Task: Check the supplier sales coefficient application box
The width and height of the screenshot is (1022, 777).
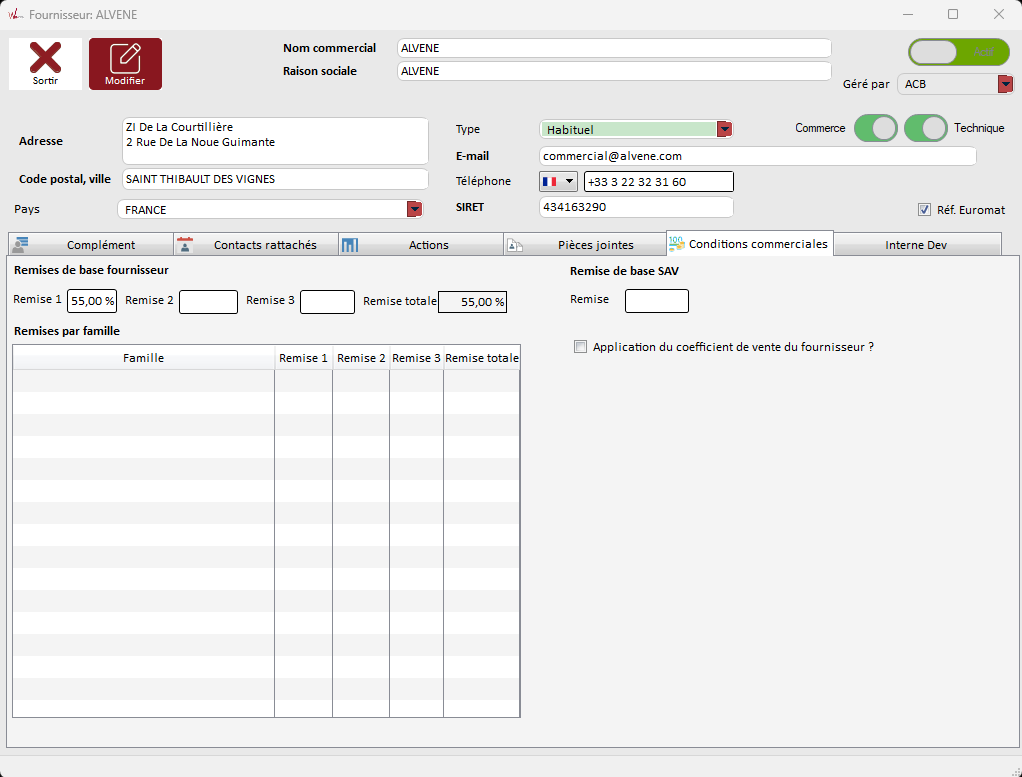Action: pyautogui.click(x=581, y=347)
